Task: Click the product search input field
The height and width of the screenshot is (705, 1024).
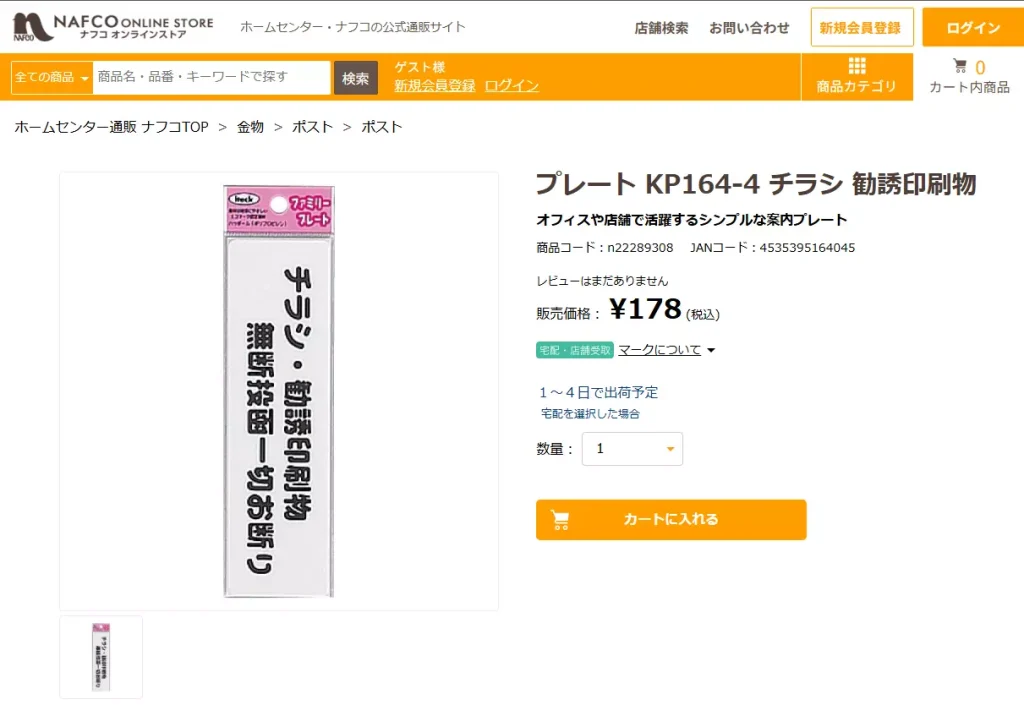Action: pyautogui.click(x=211, y=77)
